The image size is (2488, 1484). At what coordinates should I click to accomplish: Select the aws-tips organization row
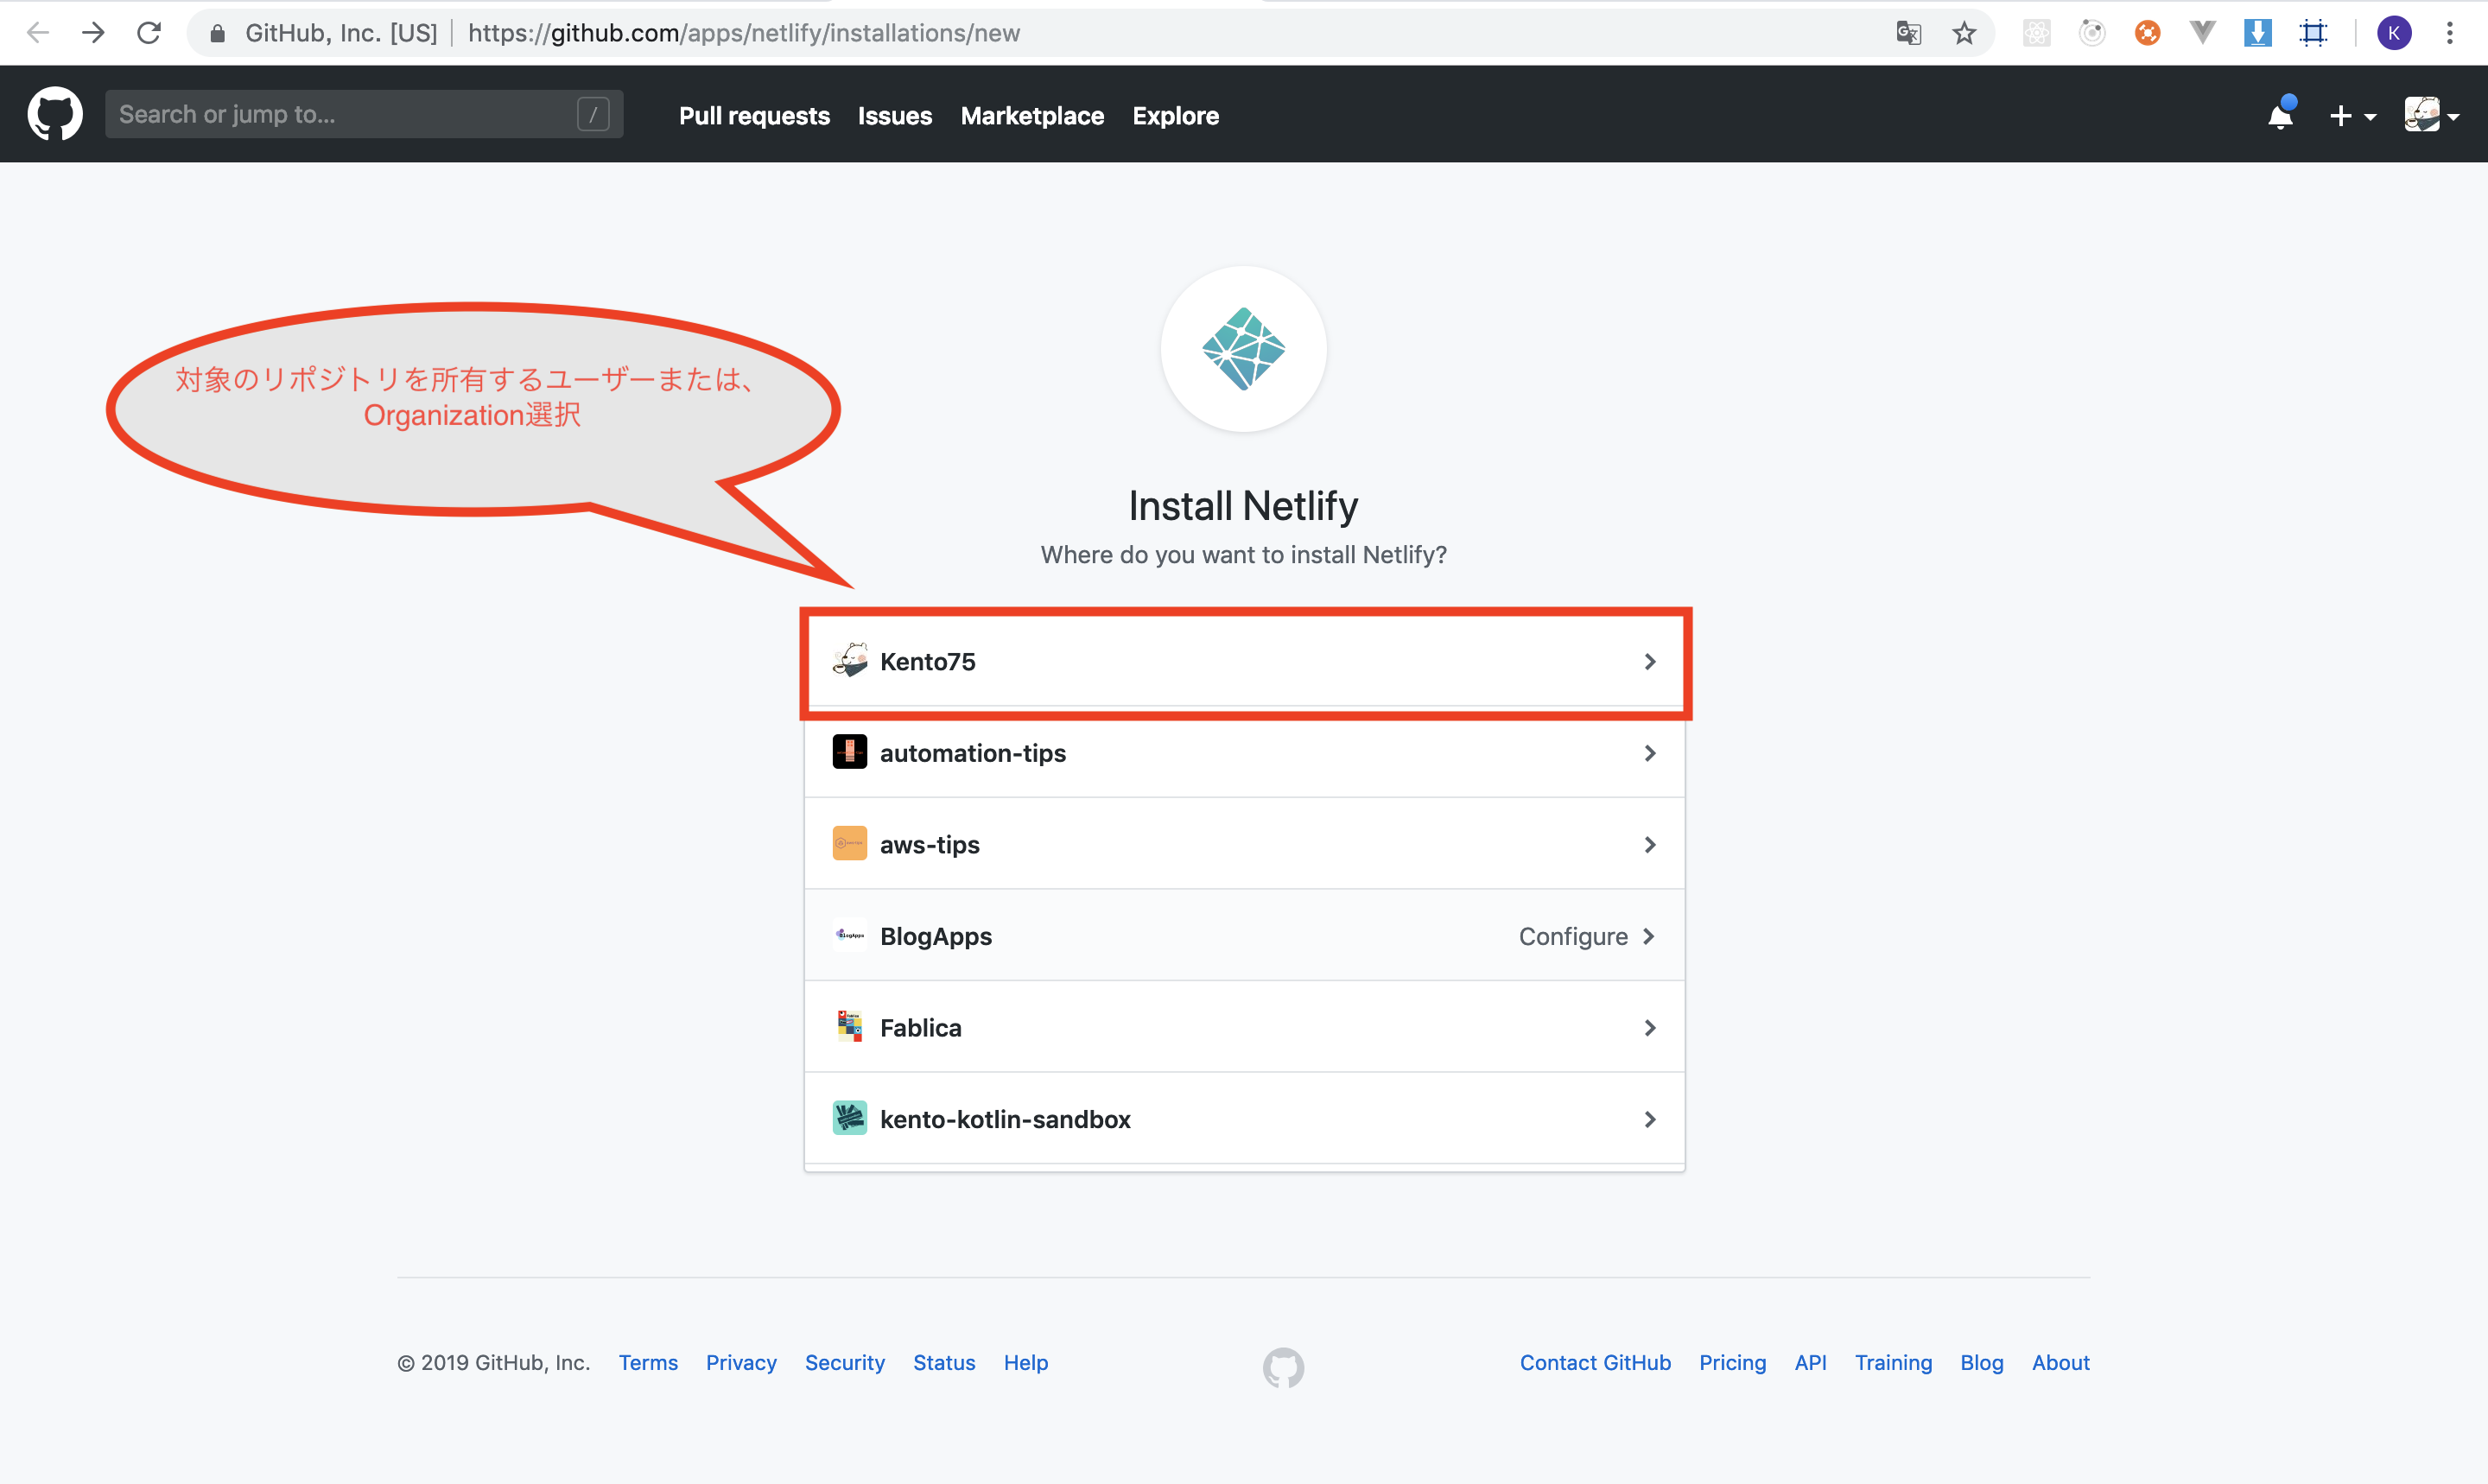pos(1244,845)
